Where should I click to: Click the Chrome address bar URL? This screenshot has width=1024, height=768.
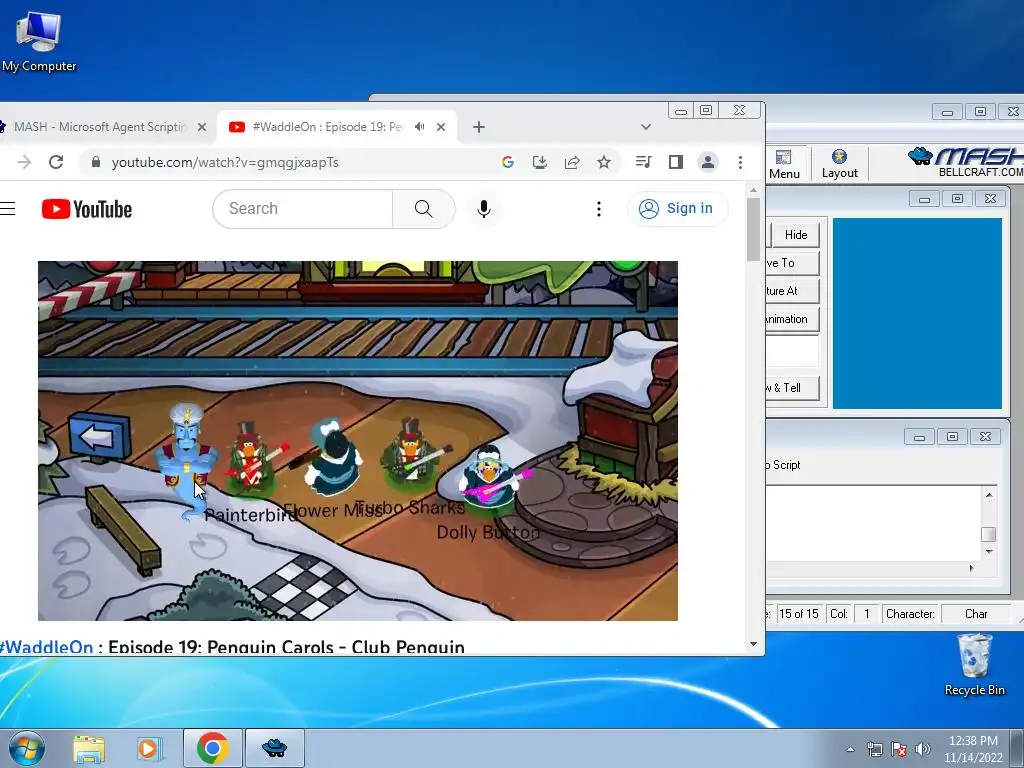[x=225, y=163]
